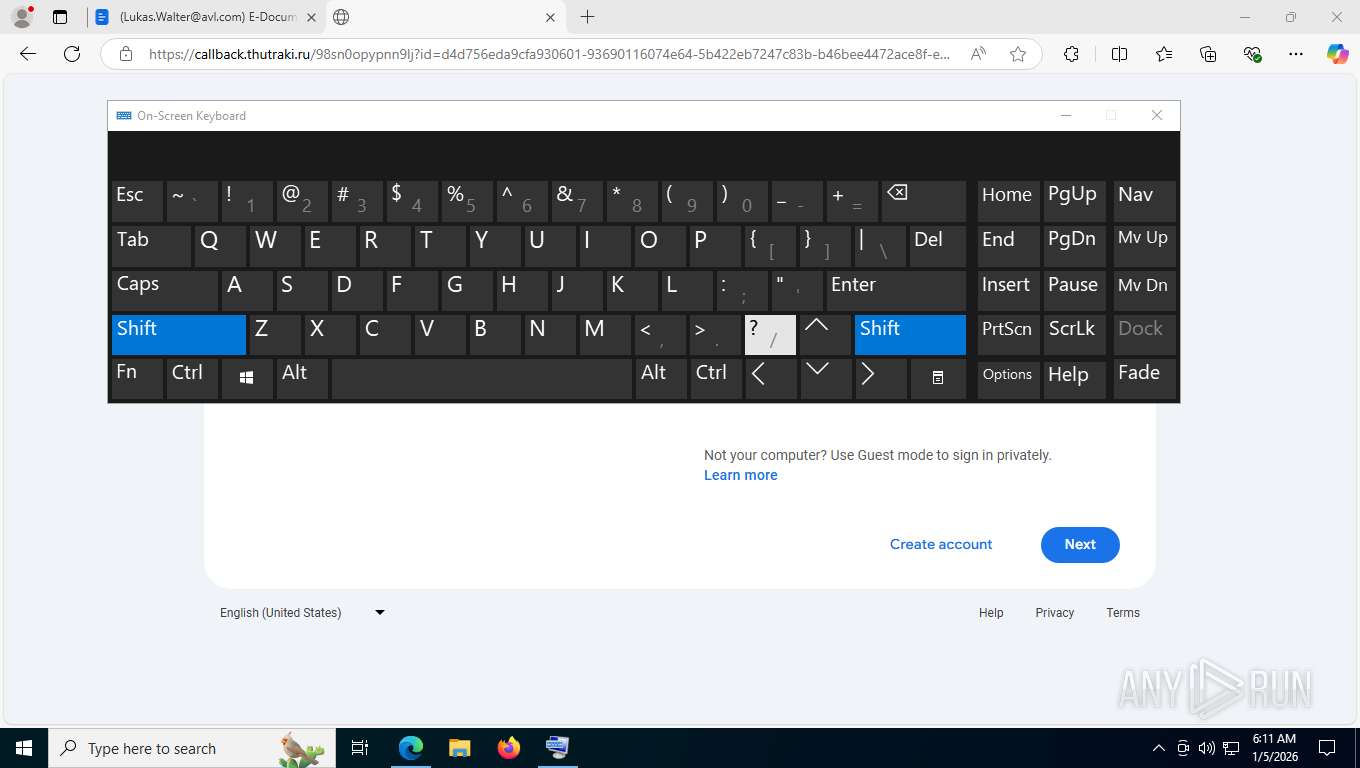Add page to favorites star icon
This screenshot has height=768, width=1360.
(1018, 54)
